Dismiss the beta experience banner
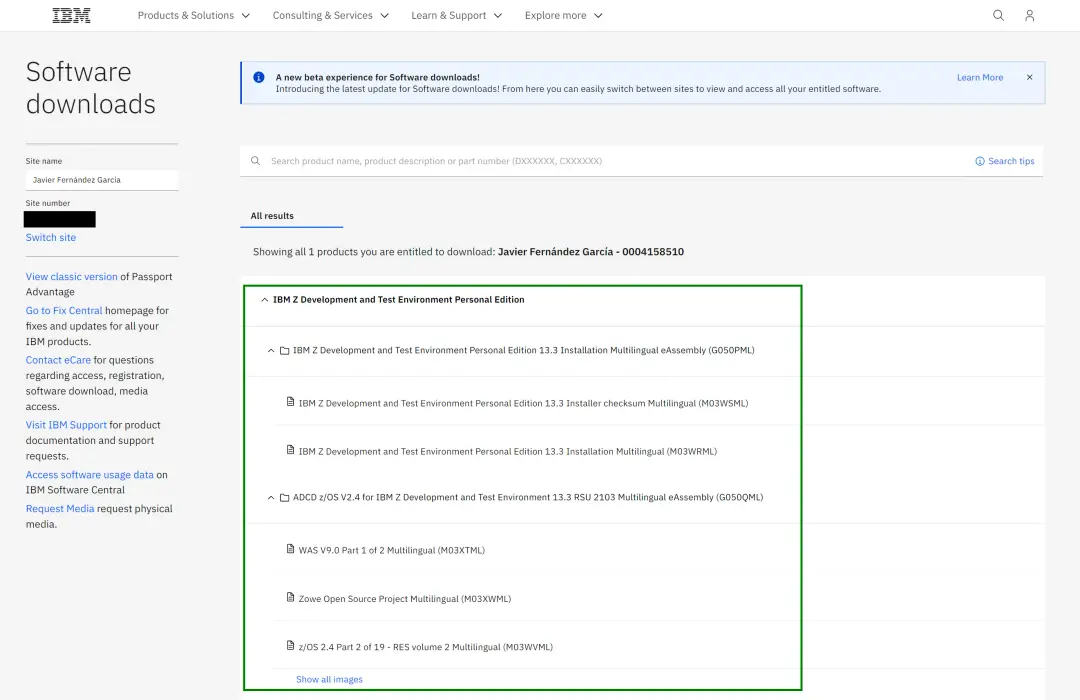This screenshot has height=700, width=1080. pos(1030,77)
